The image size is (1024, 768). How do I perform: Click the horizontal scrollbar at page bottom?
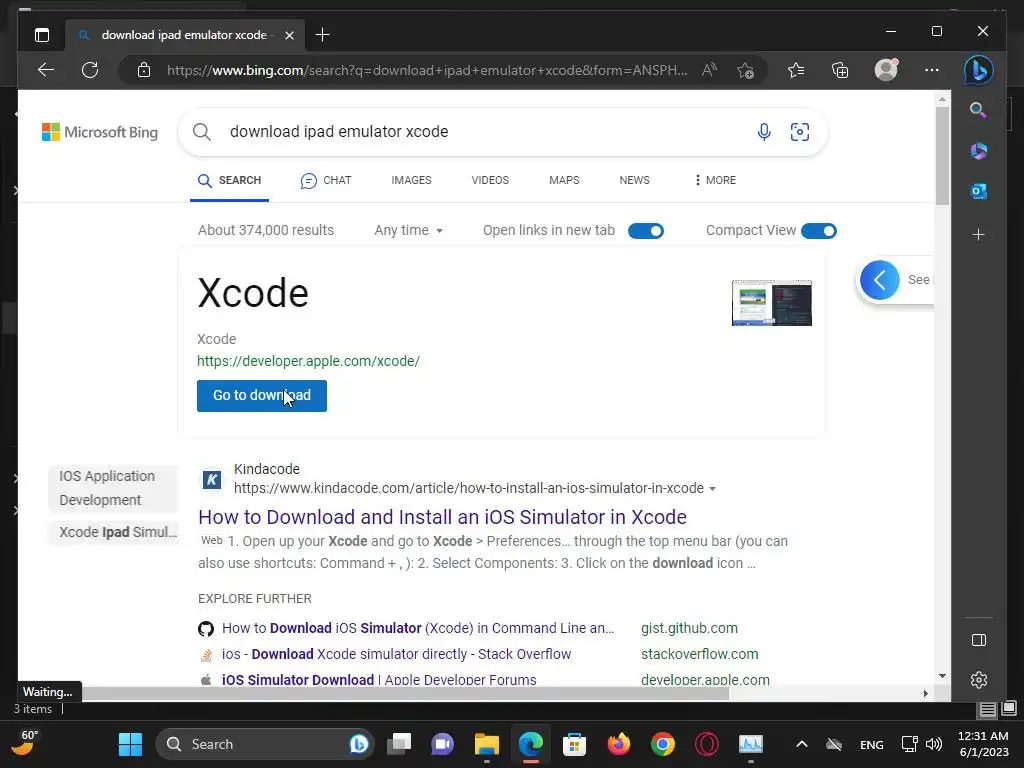coord(405,694)
